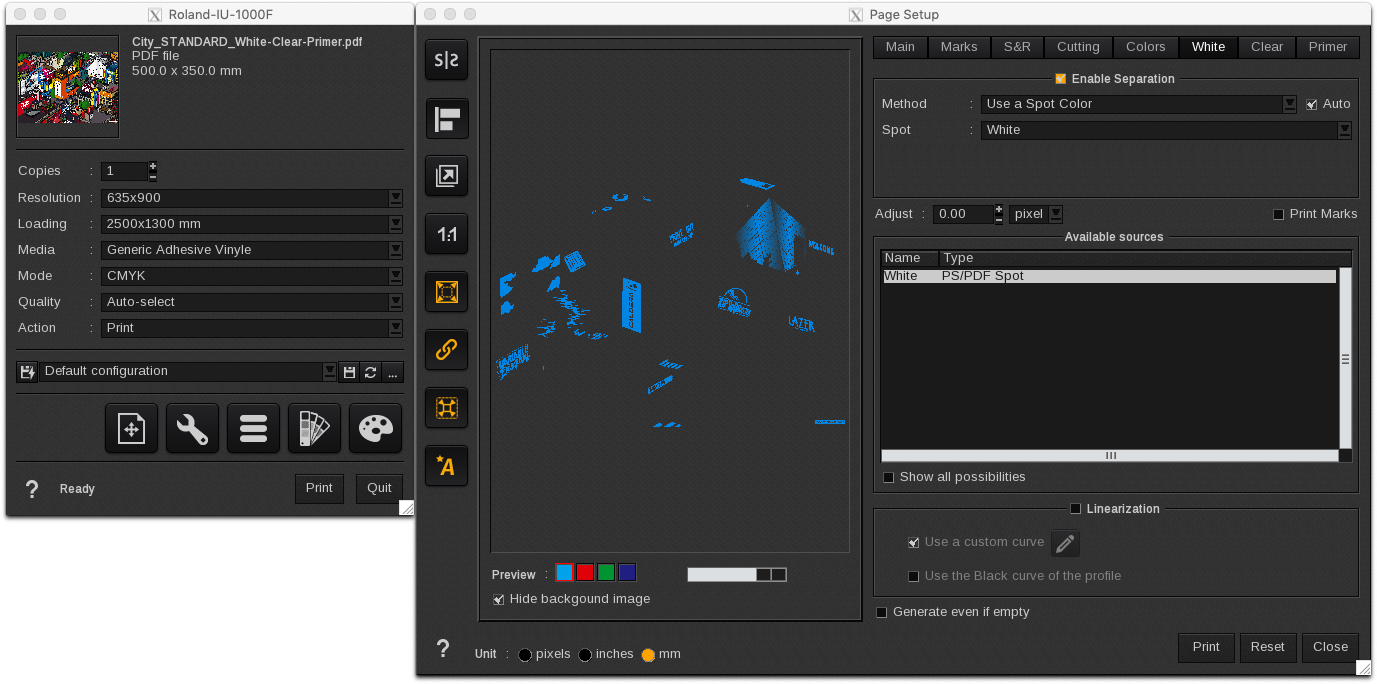The width and height of the screenshot is (1377, 684).
Task: Open the Colors tab in Page Setup
Action: (1145, 46)
